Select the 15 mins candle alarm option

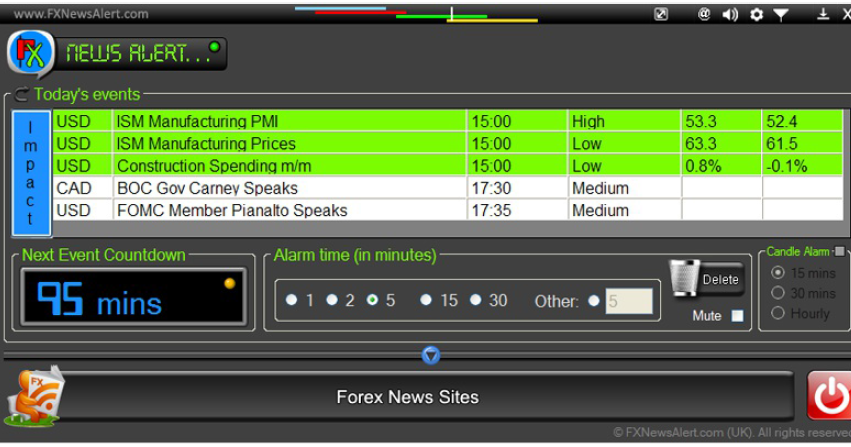778,272
